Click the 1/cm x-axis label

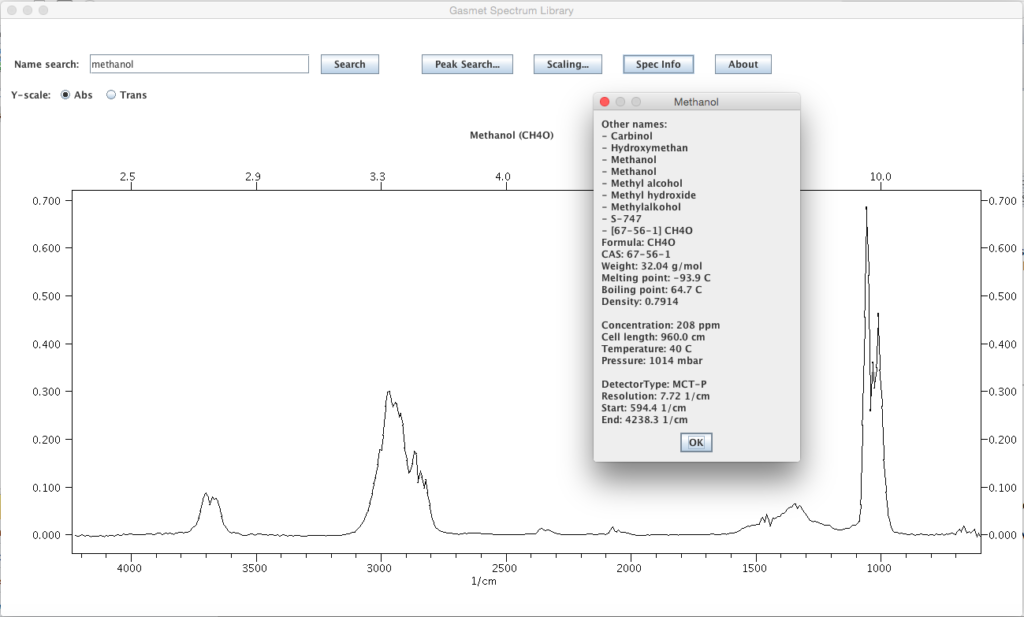point(484,581)
